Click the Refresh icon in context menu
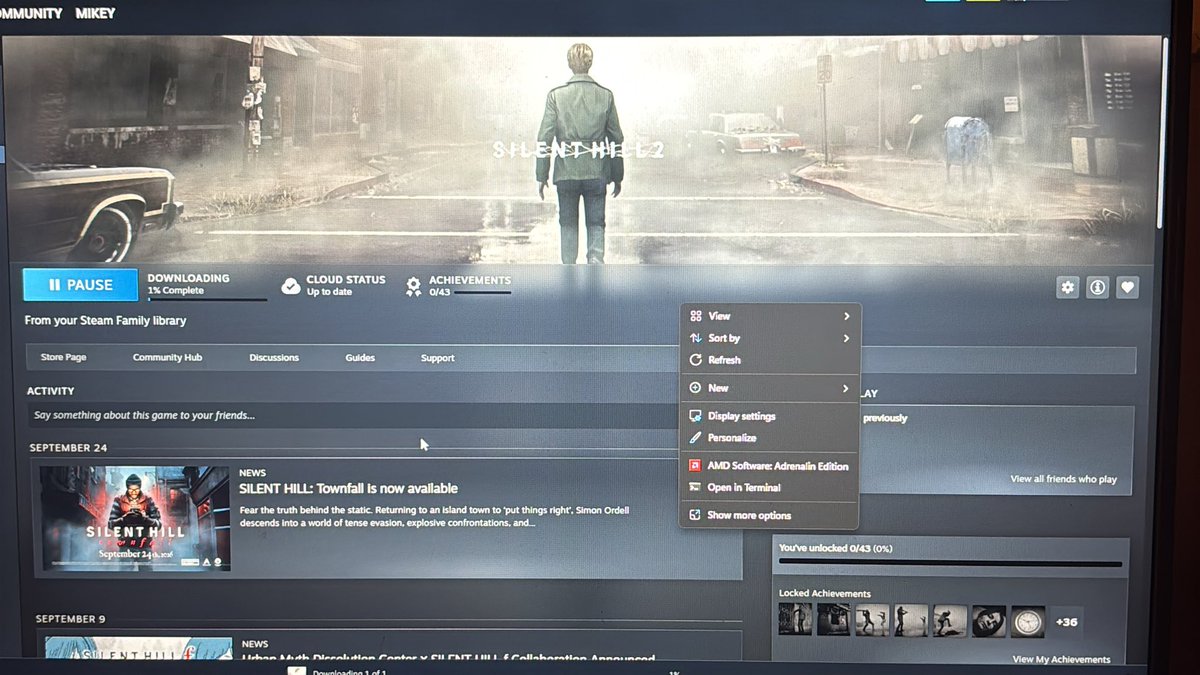Image resolution: width=1200 pixels, height=675 pixels. (x=696, y=360)
